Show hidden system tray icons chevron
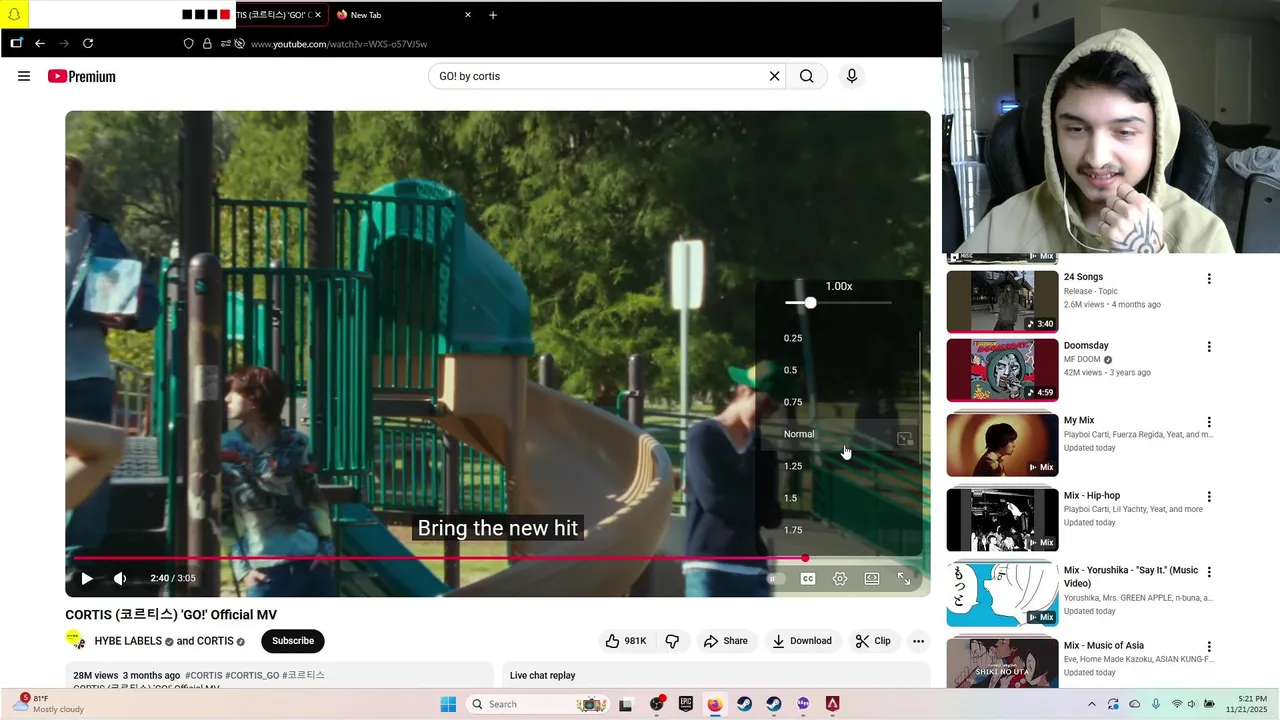Image resolution: width=1280 pixels, height=720 pixels. point(1091,704)
